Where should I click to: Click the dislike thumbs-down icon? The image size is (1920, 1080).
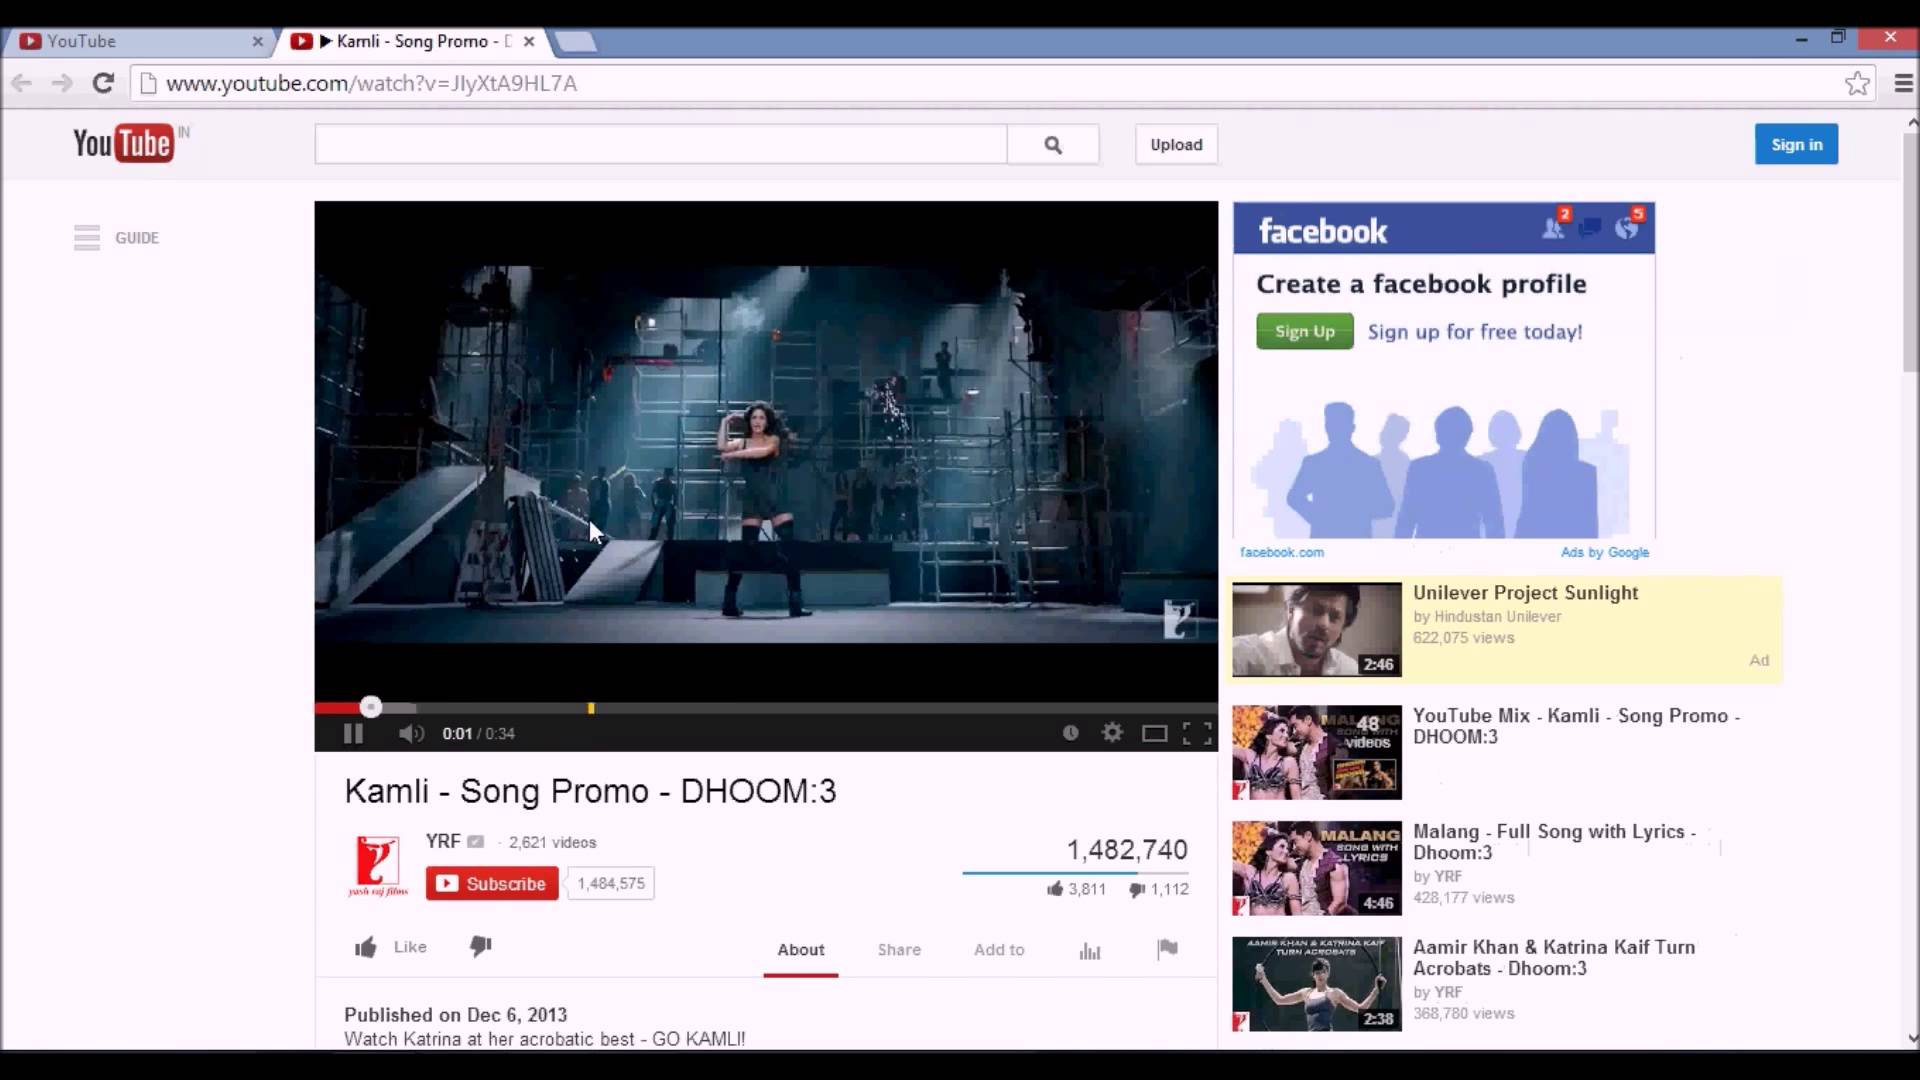pyautogui.click(x=479, y=947)
